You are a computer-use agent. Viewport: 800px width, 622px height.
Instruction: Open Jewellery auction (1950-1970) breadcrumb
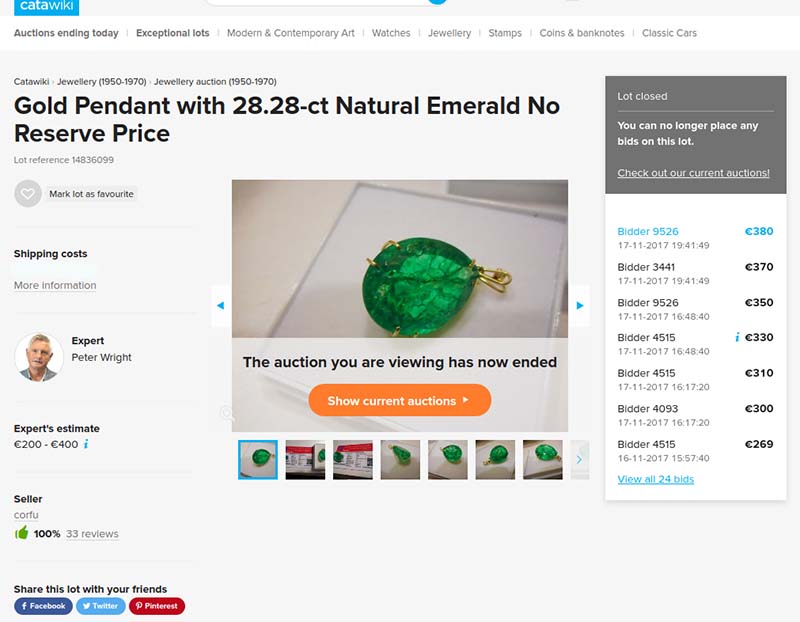tap(215, 82)
